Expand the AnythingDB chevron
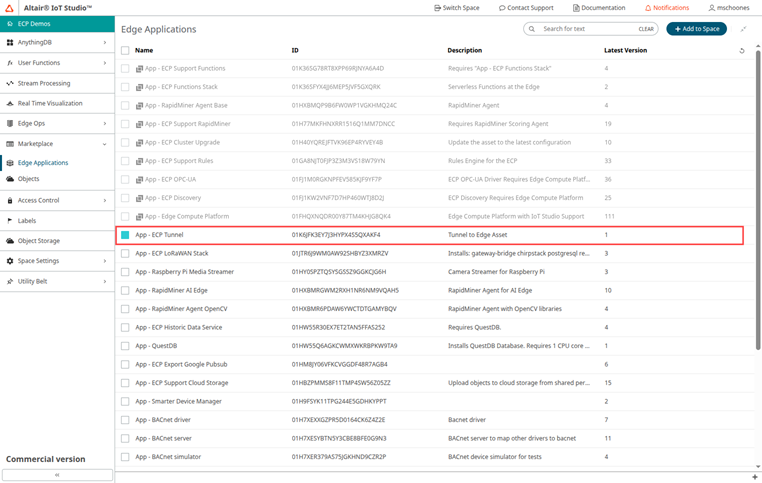The height and width of the screenshot is (483, 762). pyautogui.click(x=104, y=43)
